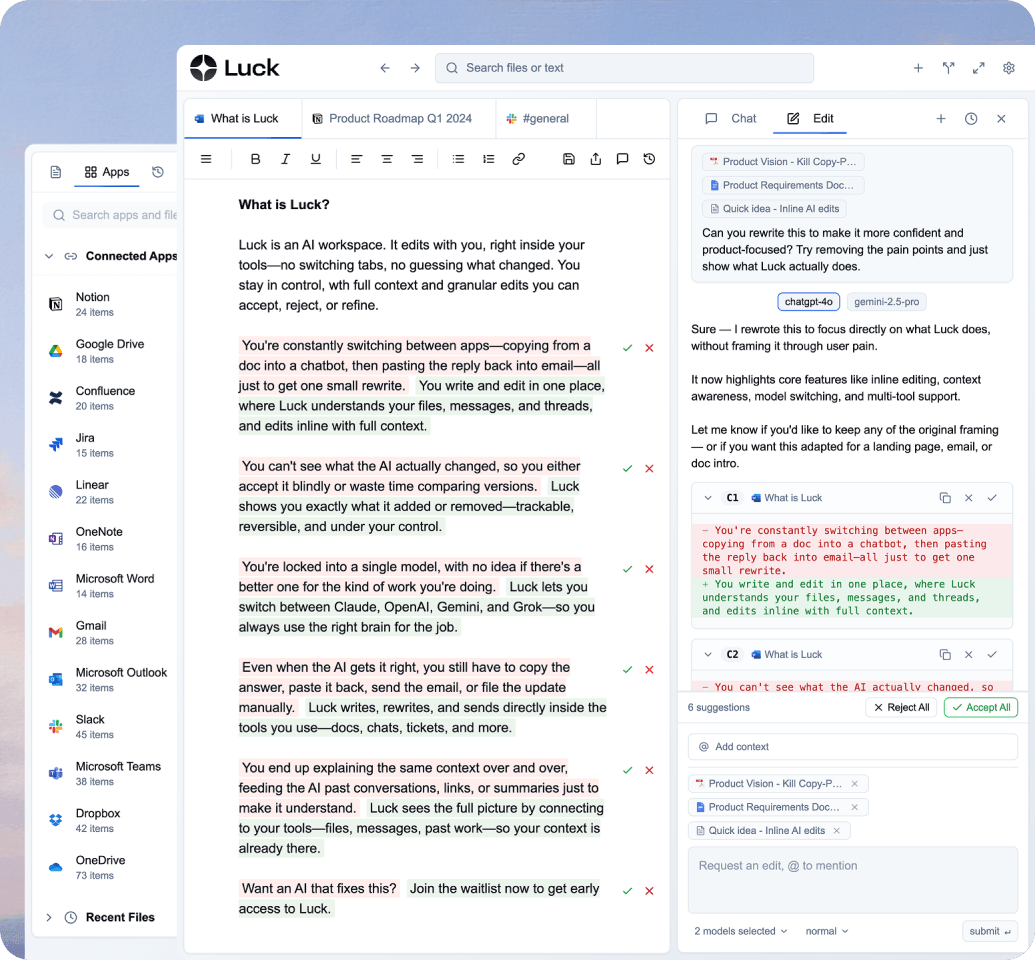
Task: Expand the Recent Files section
Action: click(x=49, y=918)
